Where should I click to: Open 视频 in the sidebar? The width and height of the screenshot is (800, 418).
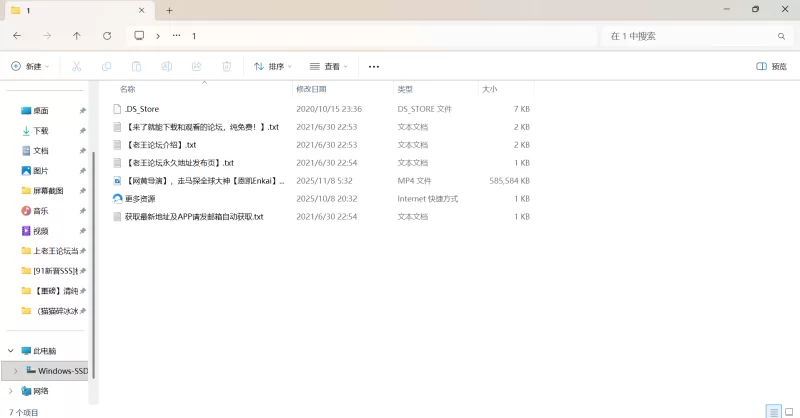click(41, 231)
